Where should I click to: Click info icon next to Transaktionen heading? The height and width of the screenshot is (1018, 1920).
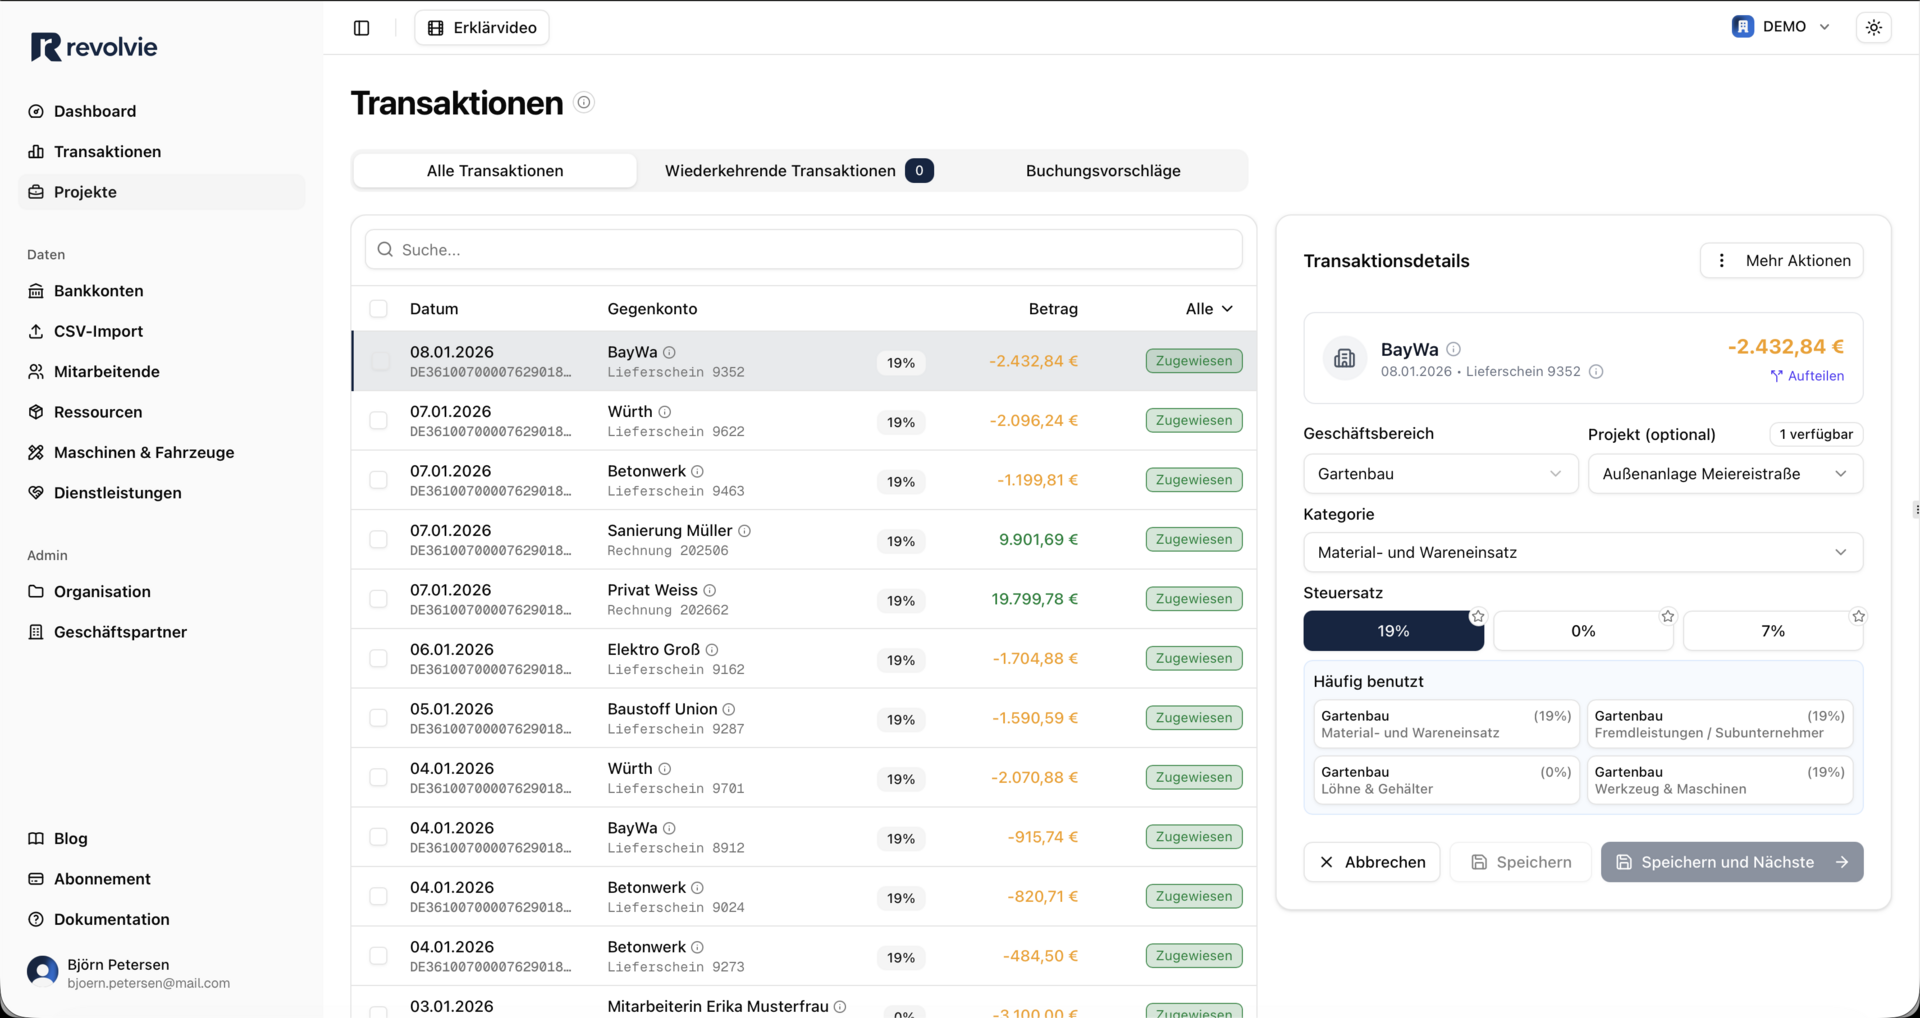[584, 102]
